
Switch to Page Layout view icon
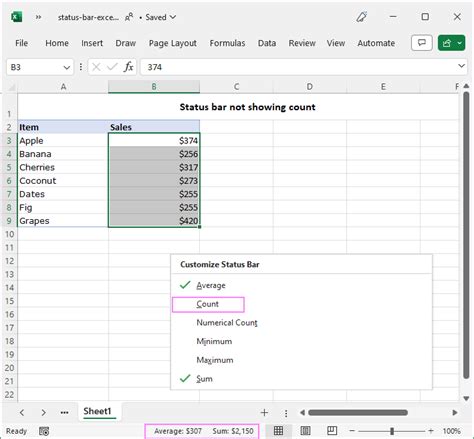305,431
